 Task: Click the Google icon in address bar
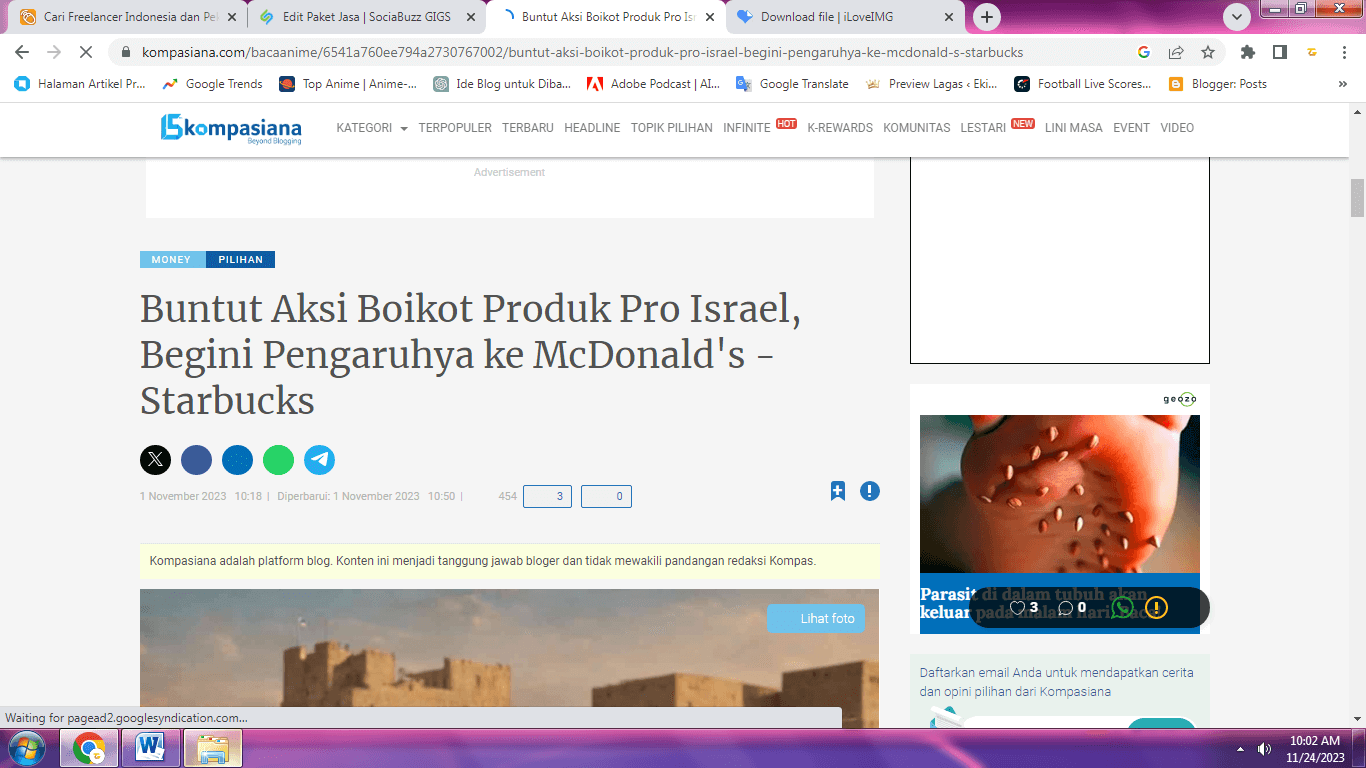1144,52
